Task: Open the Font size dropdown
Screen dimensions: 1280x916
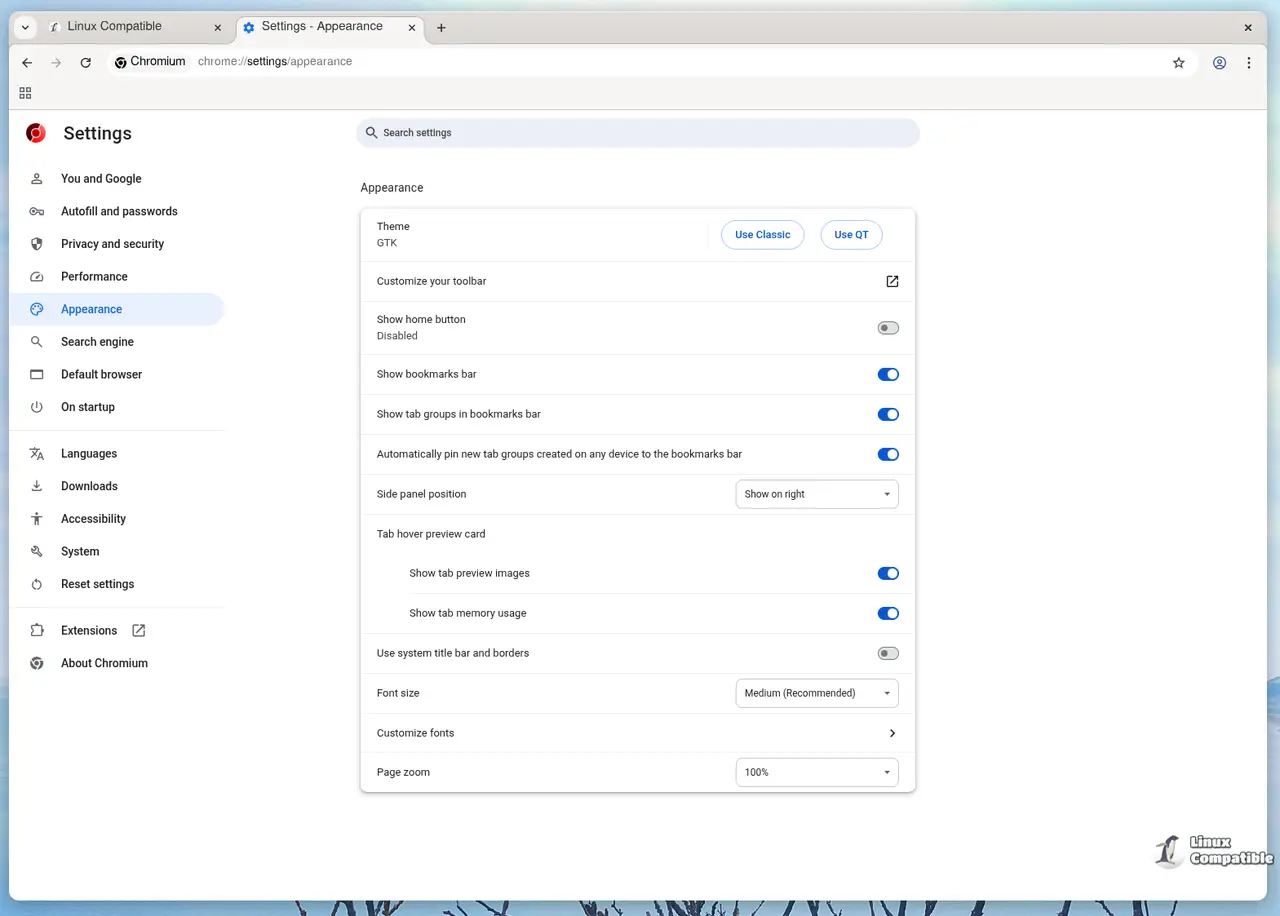Action: click(x=816, y=692)
